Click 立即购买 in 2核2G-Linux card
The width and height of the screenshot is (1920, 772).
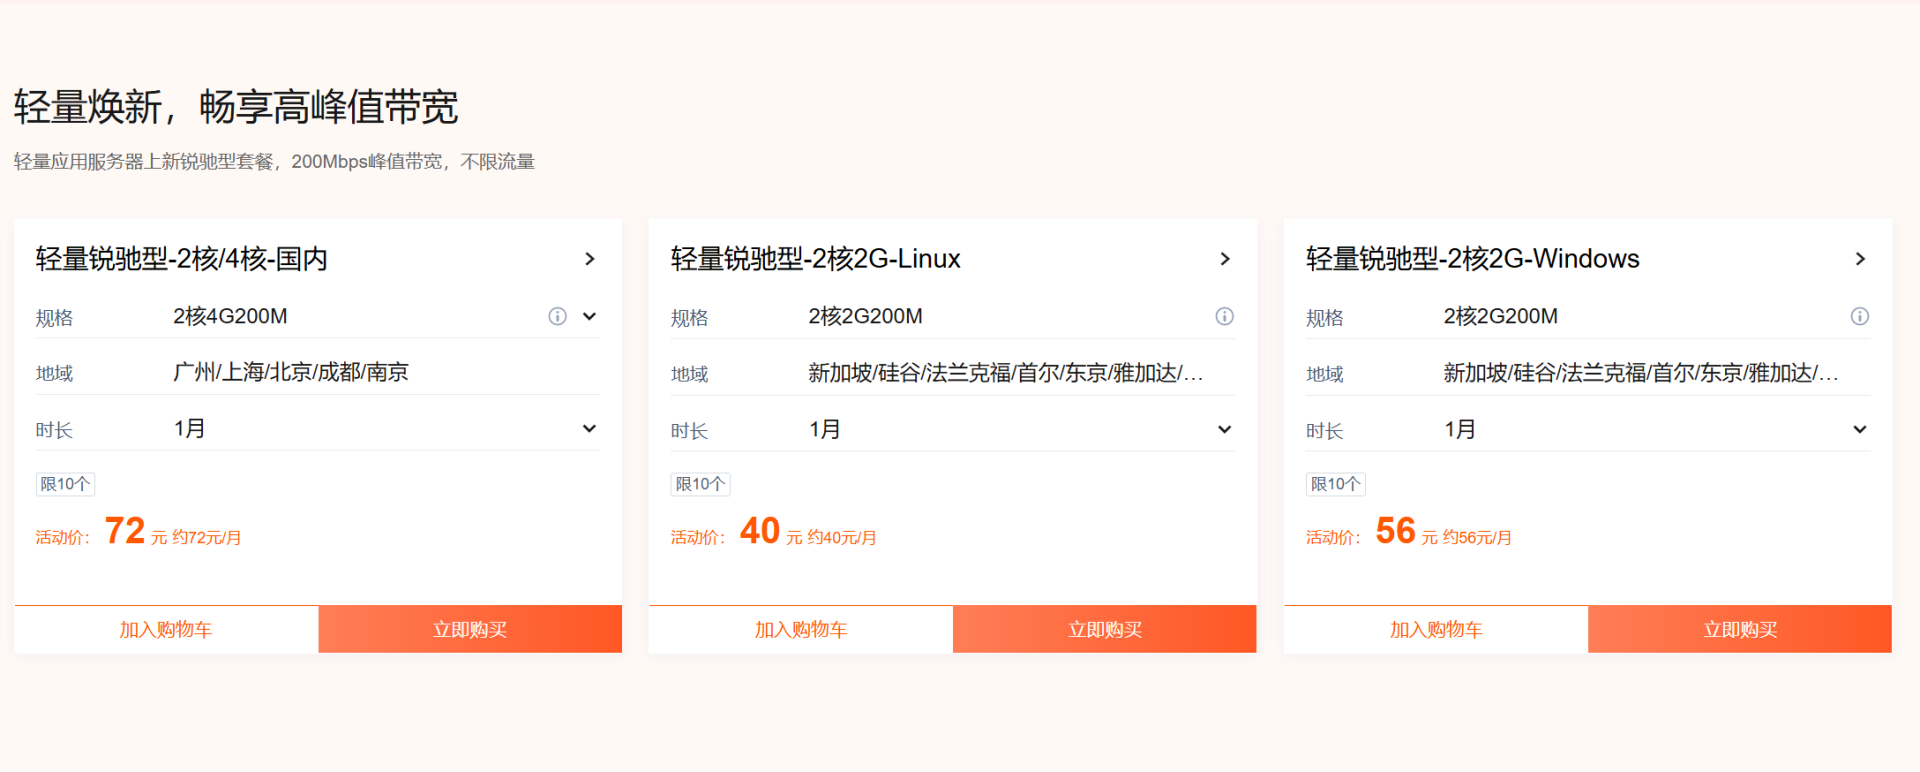(1105, 629)
